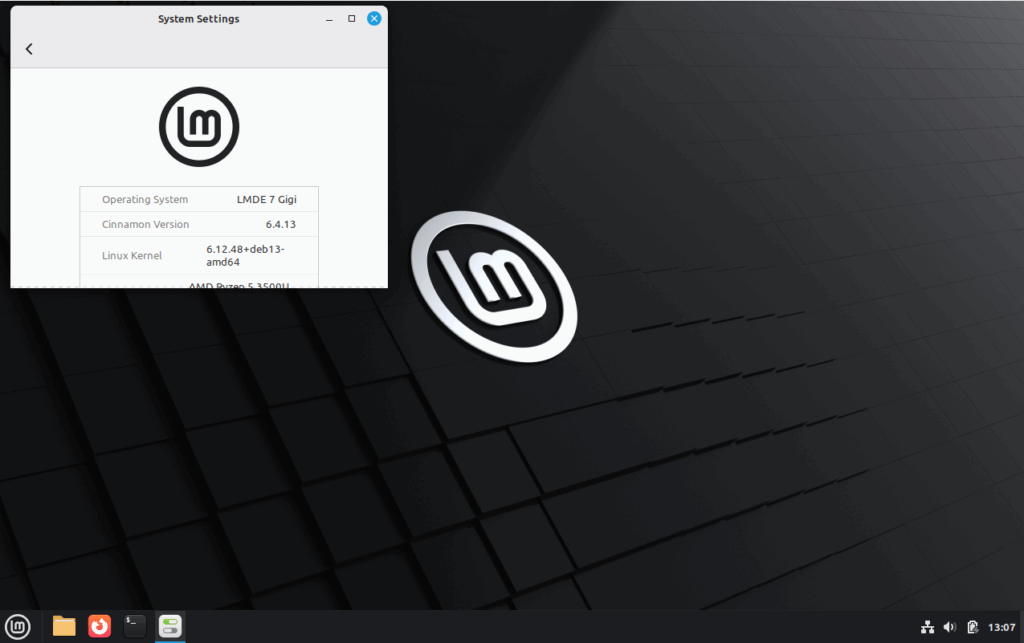Select the 'LMDE 7 Gigi' value
1024x643 pixels.
266,199
